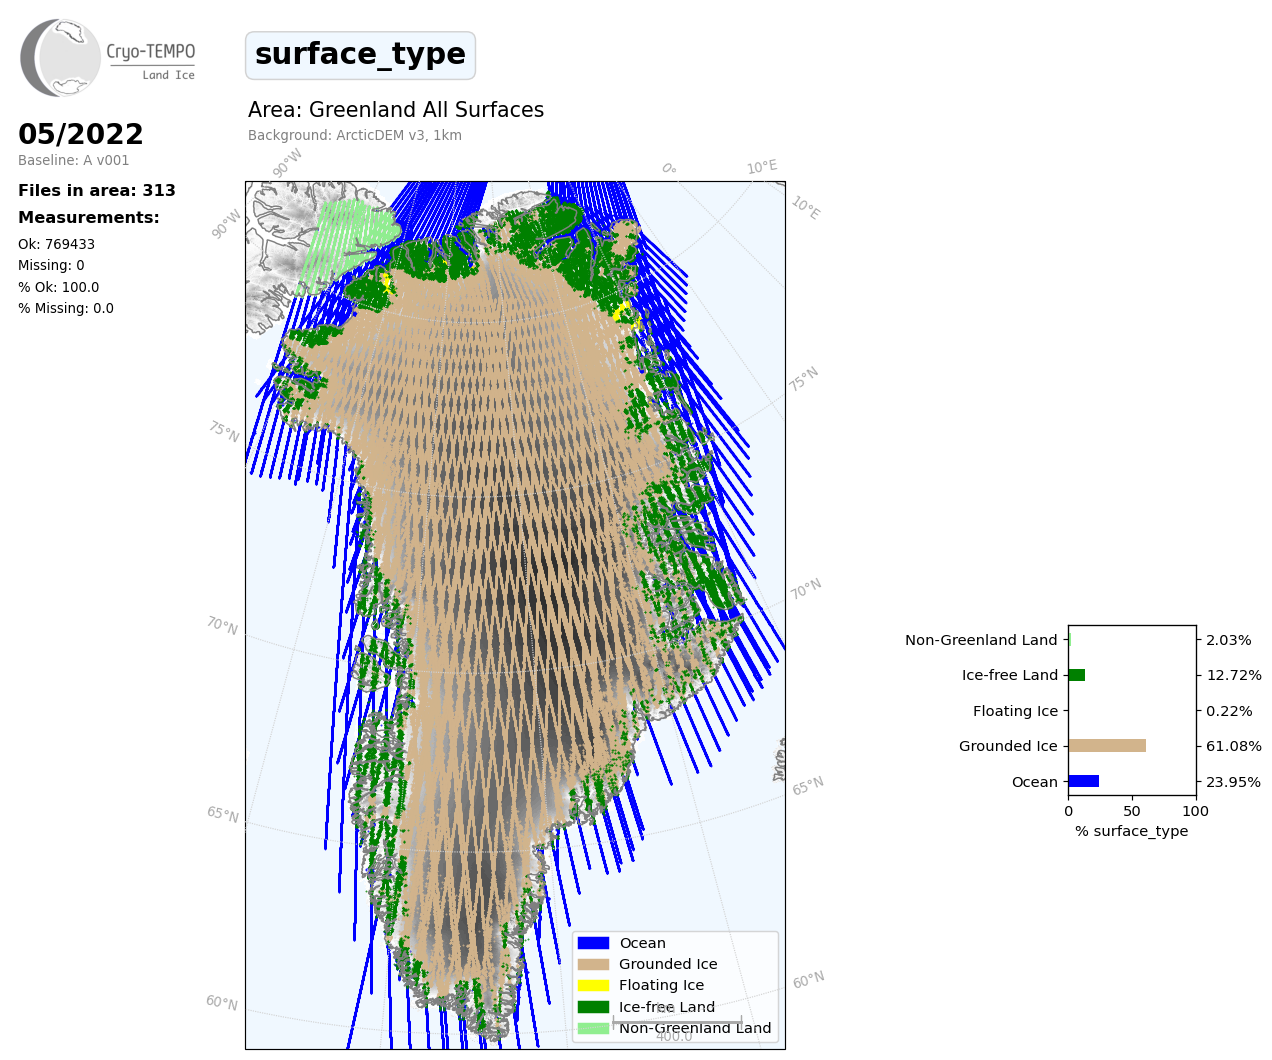Select the blue Ocean legend swatch

coord(593,943)
